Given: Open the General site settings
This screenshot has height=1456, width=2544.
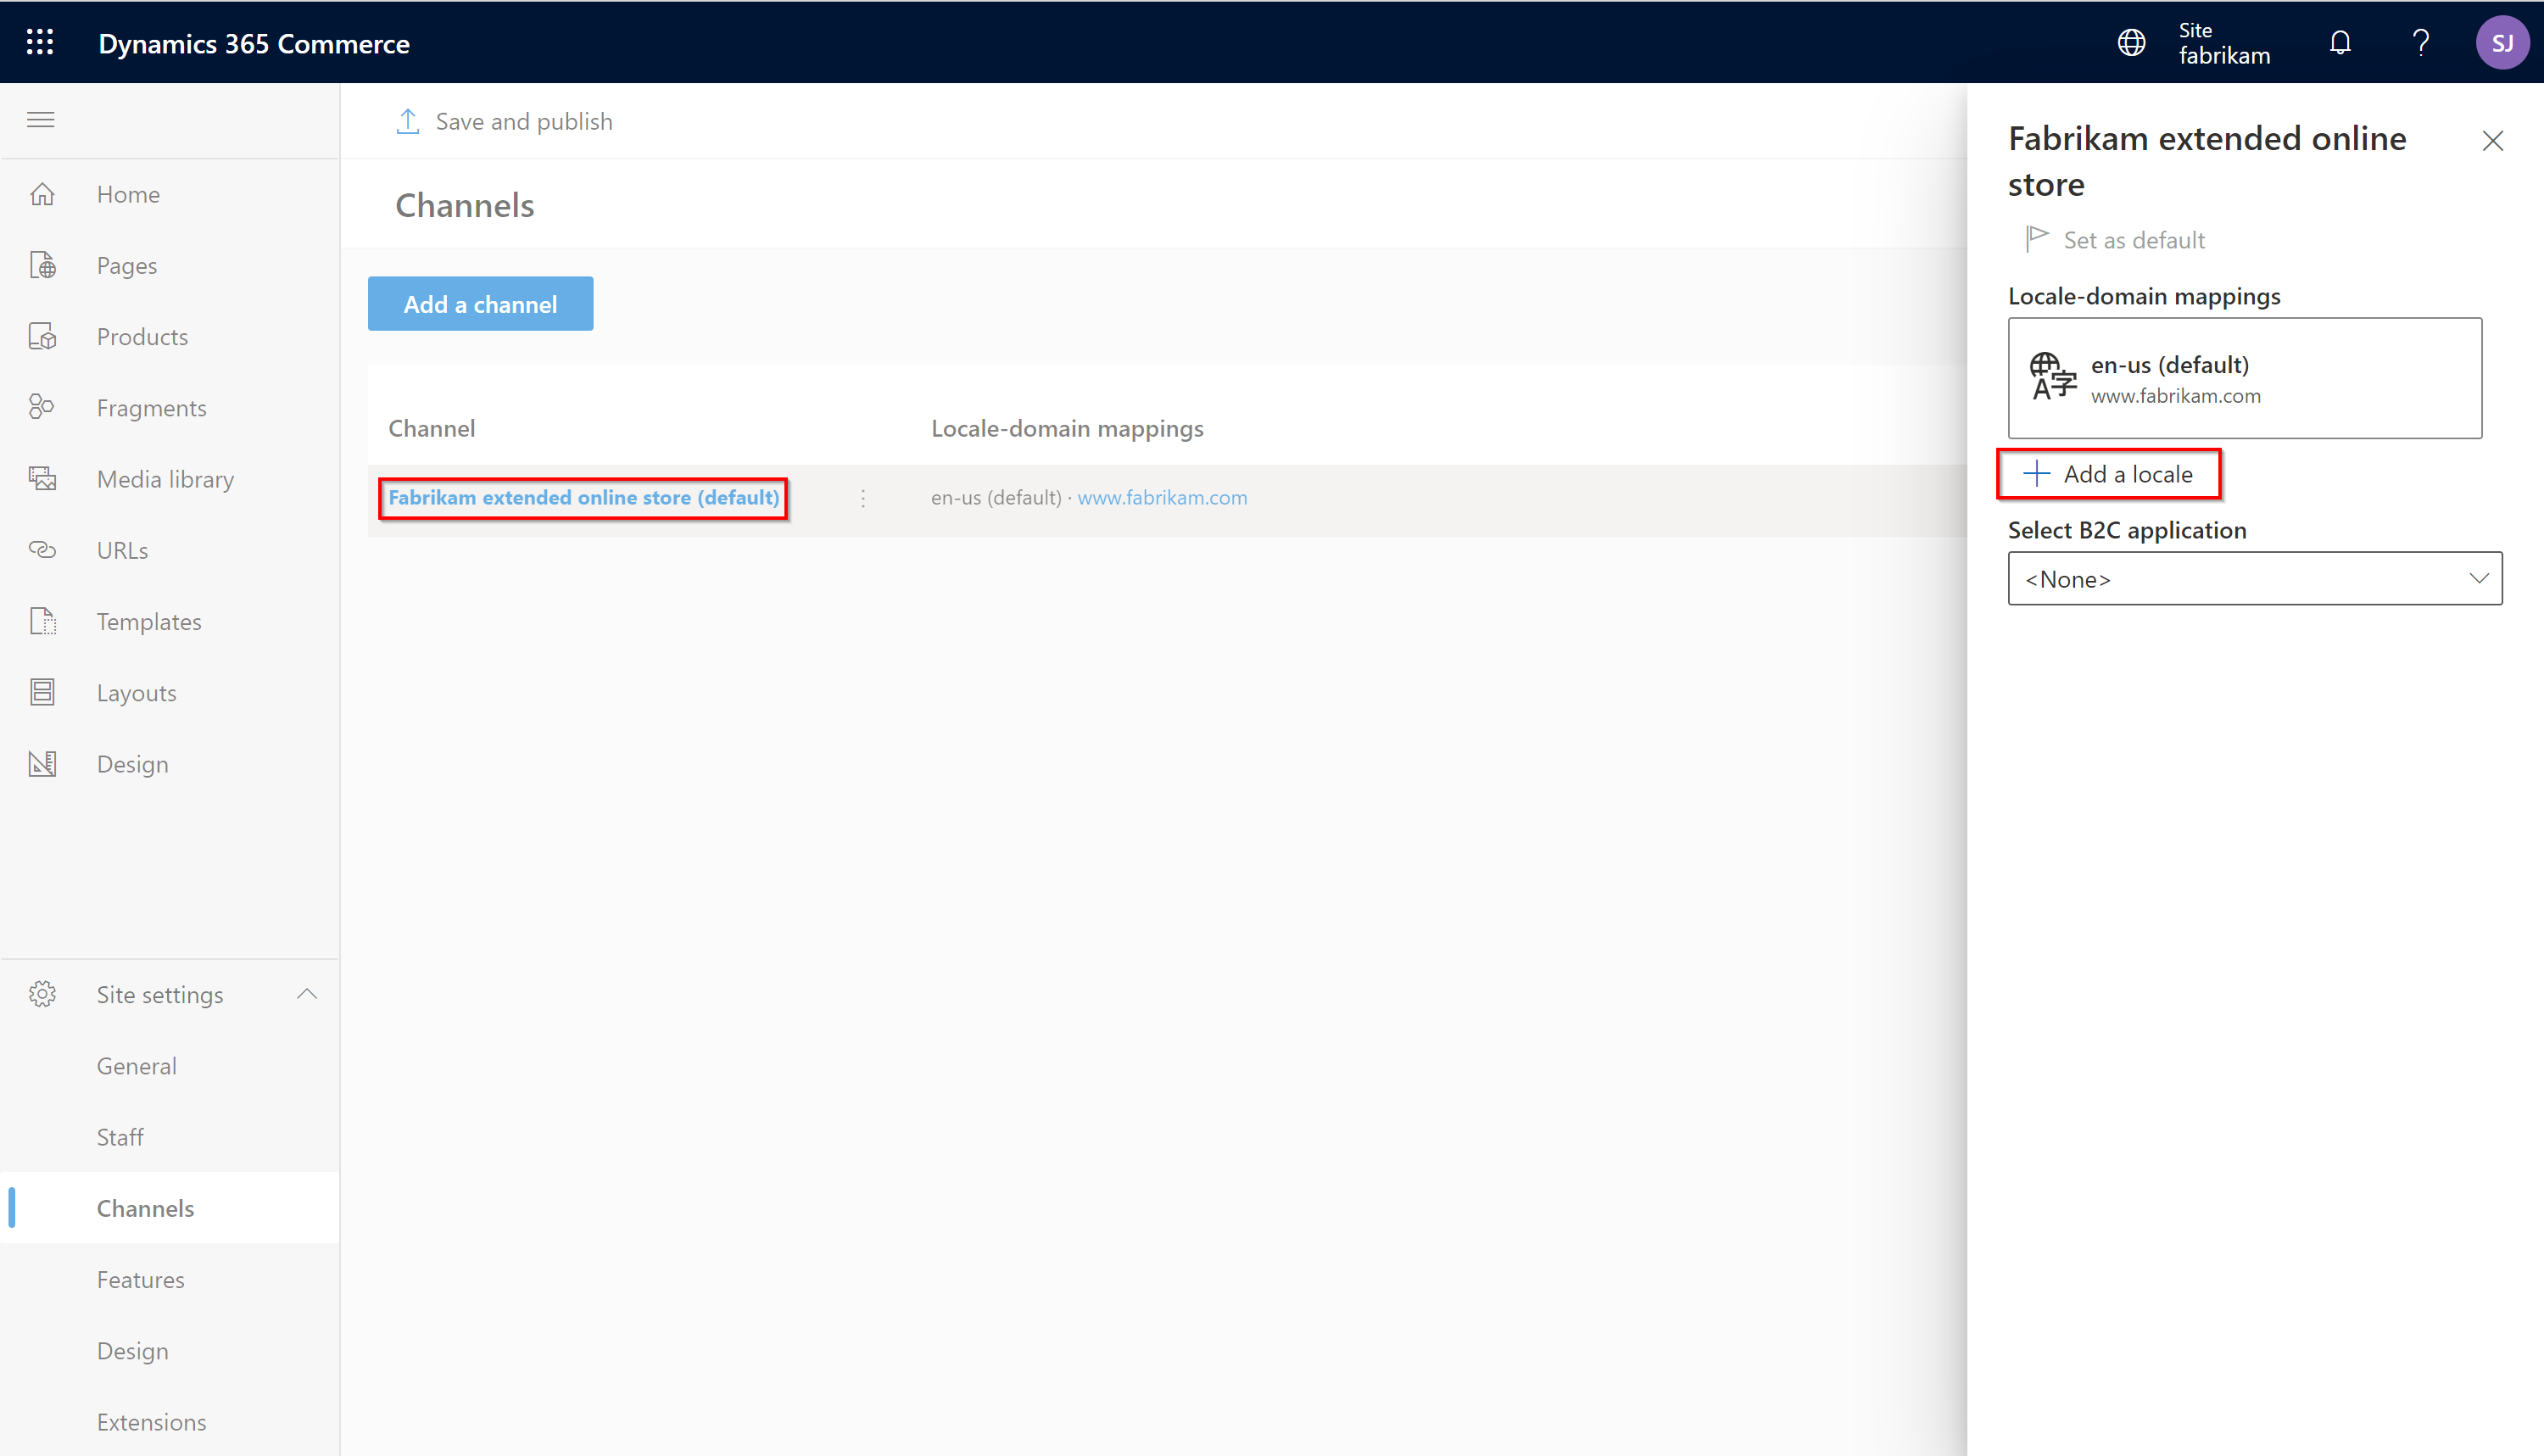Looking at the screenshot, I should pos(137,1064).
